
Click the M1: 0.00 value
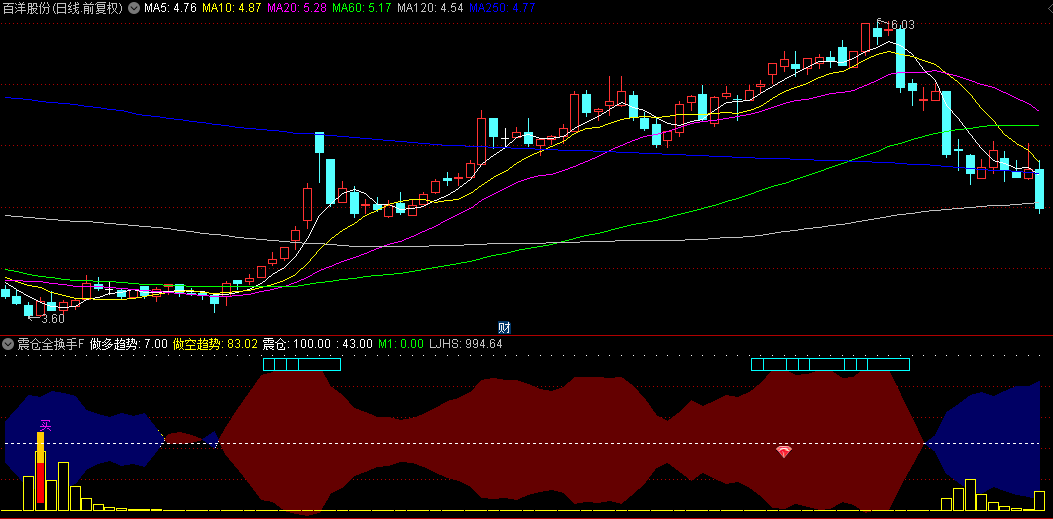pos(401,344)
